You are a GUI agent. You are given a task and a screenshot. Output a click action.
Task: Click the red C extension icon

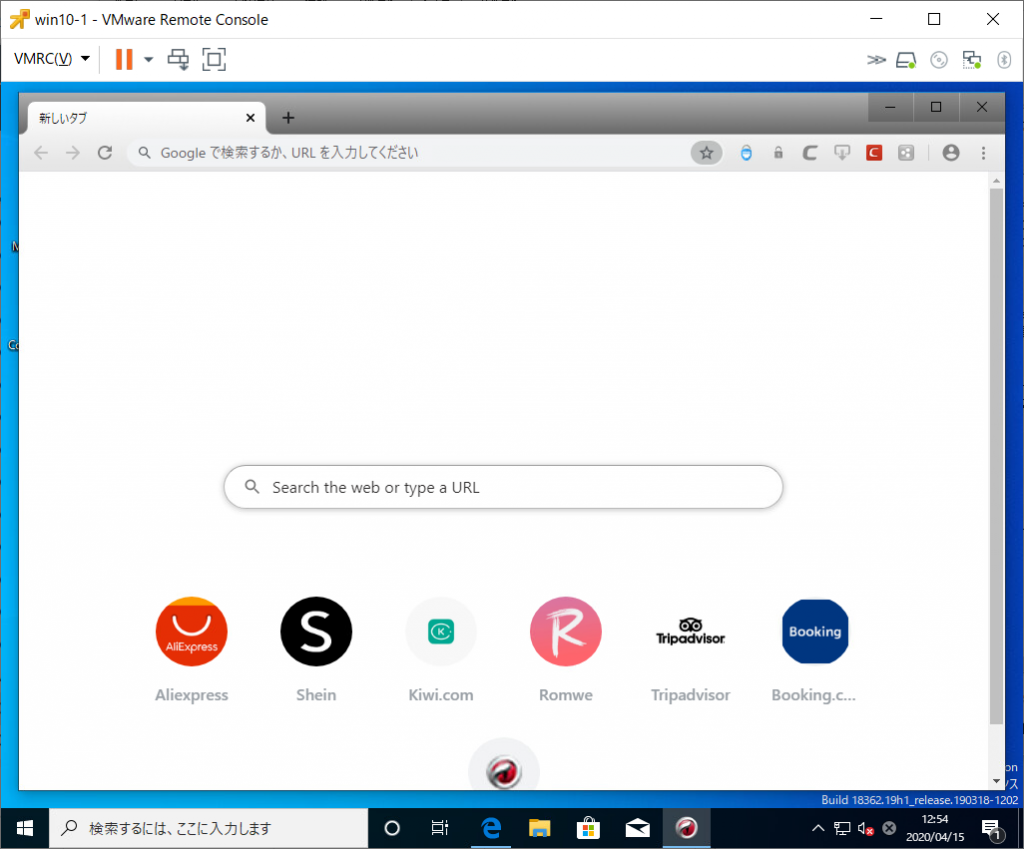pos(874,153)
